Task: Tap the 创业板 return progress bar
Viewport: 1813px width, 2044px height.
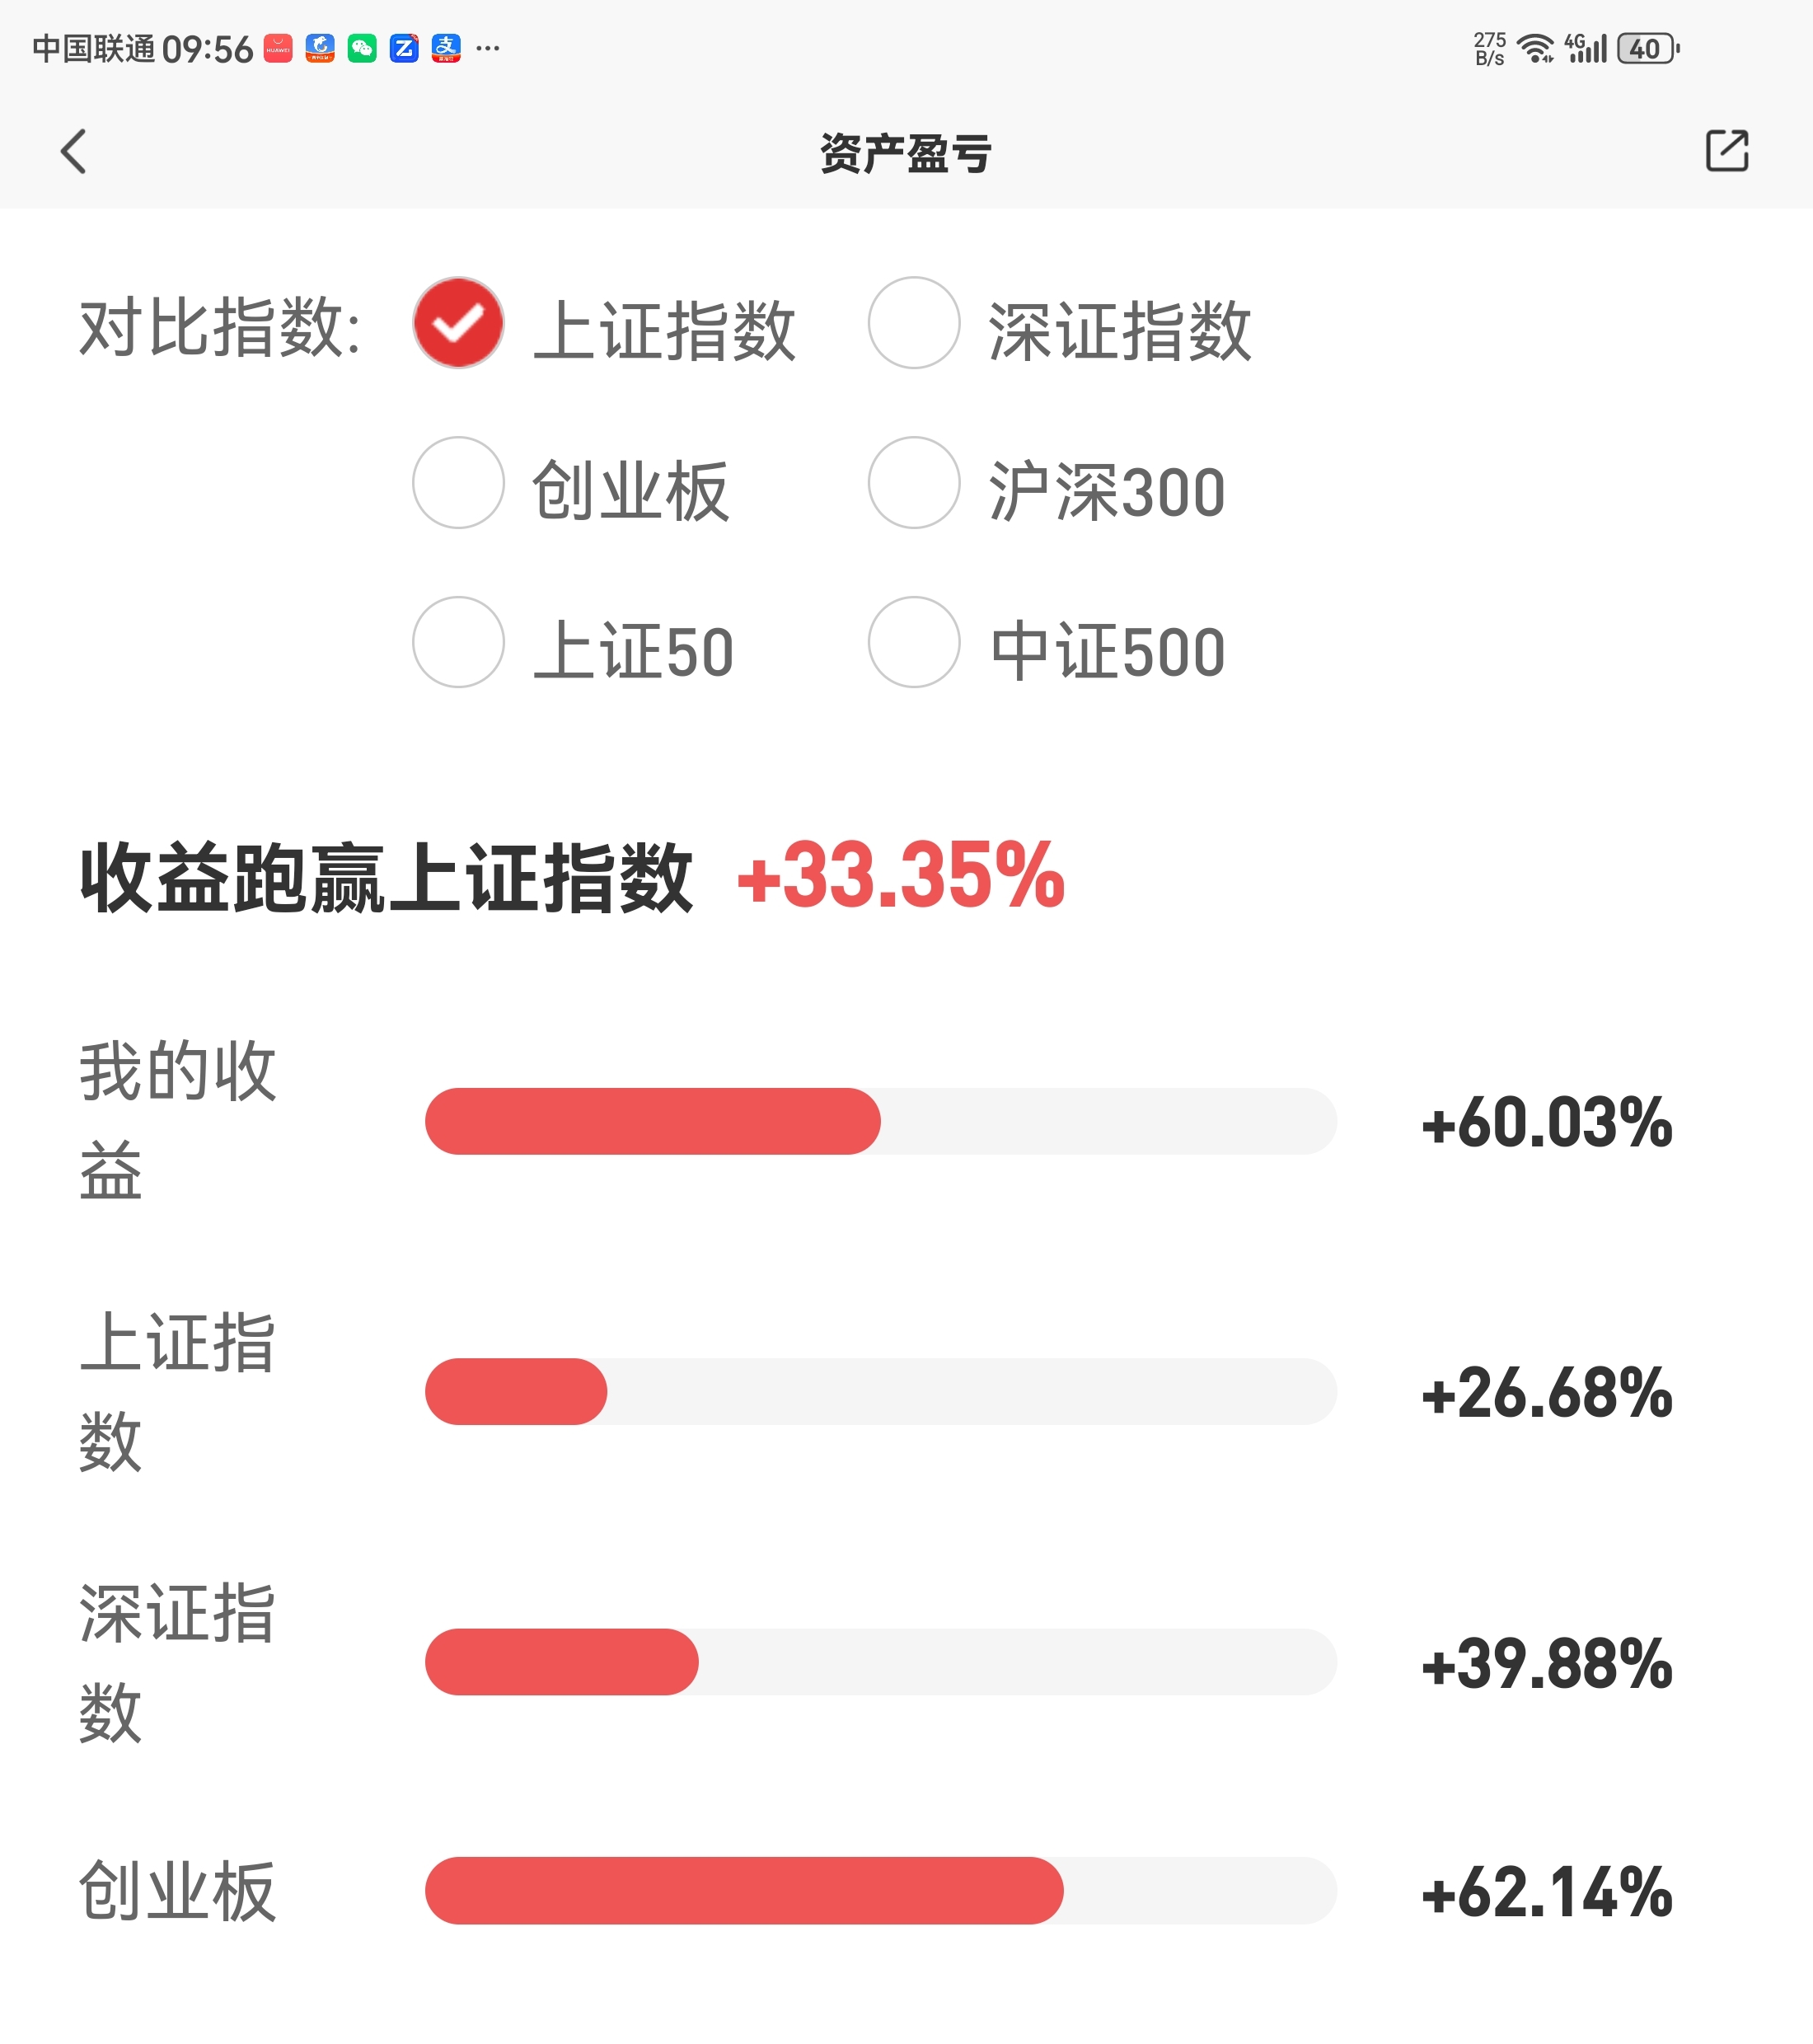Action: tap(880, 1891)
